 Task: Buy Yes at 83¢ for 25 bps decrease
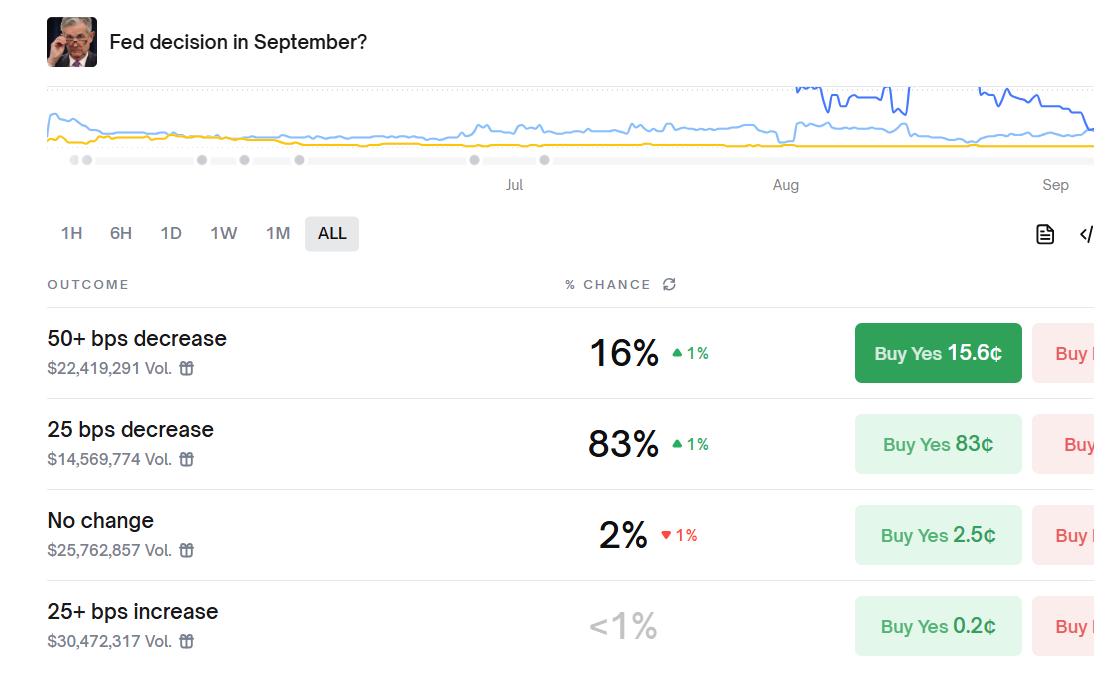[x=938, y=444]
